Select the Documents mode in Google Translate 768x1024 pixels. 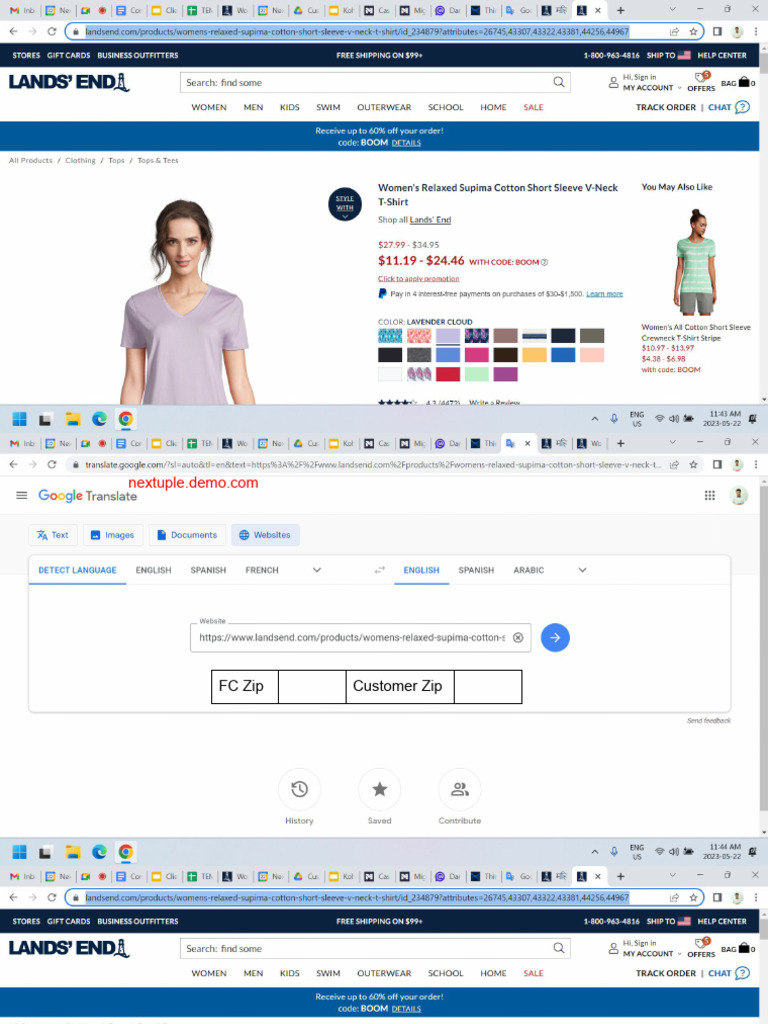187,535
